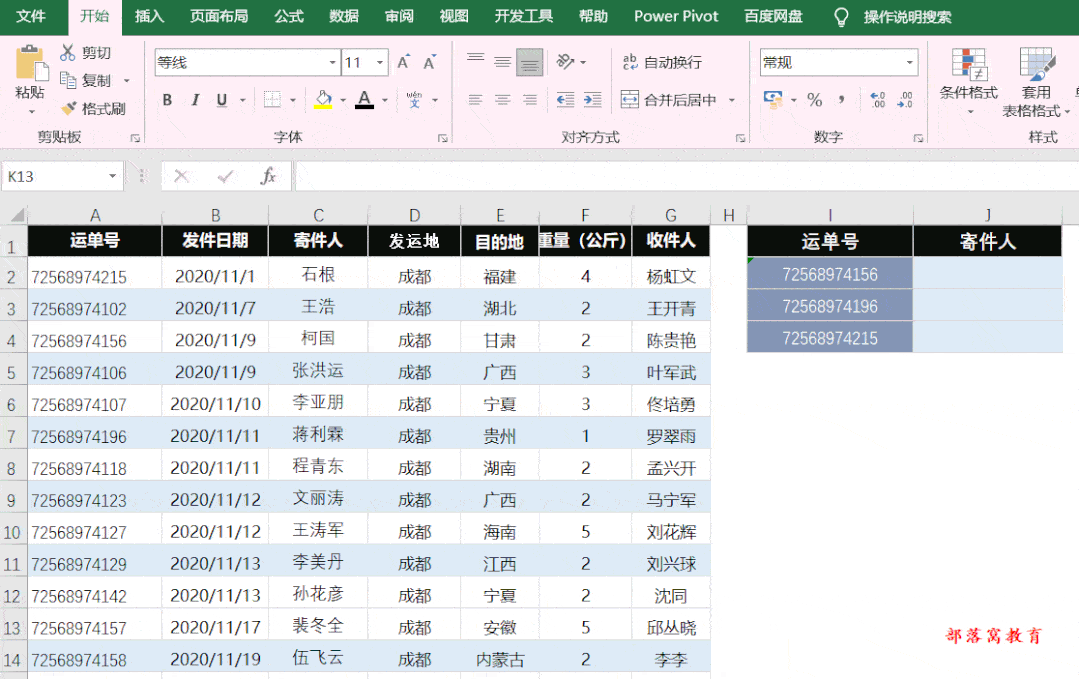Open Format as Table (套用表格格式)
The height and width of the screenshot is (679, 1079).
(x=1036, y=83)
